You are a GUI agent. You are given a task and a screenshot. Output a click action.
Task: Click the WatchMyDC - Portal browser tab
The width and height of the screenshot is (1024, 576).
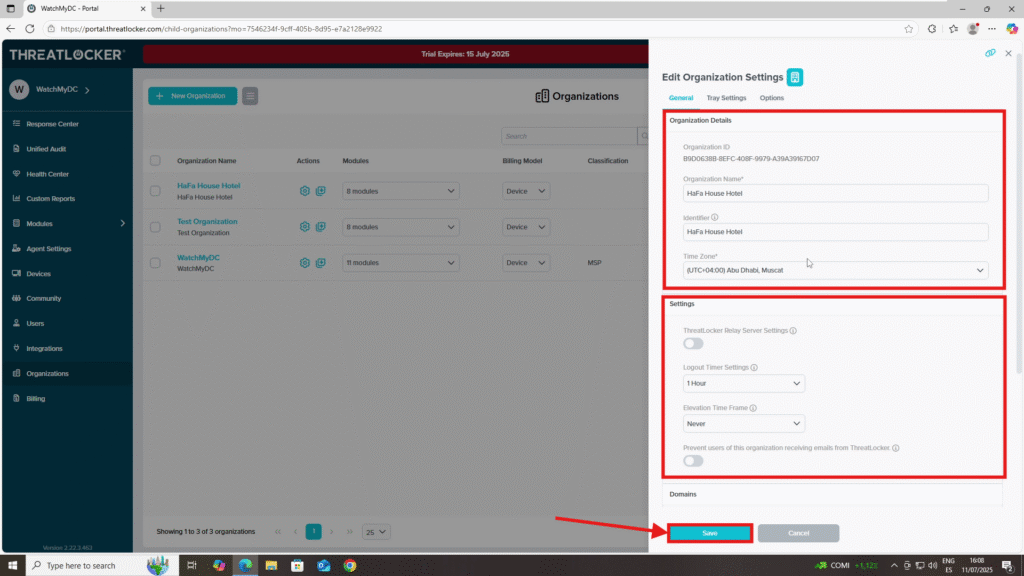coord(87,8)
